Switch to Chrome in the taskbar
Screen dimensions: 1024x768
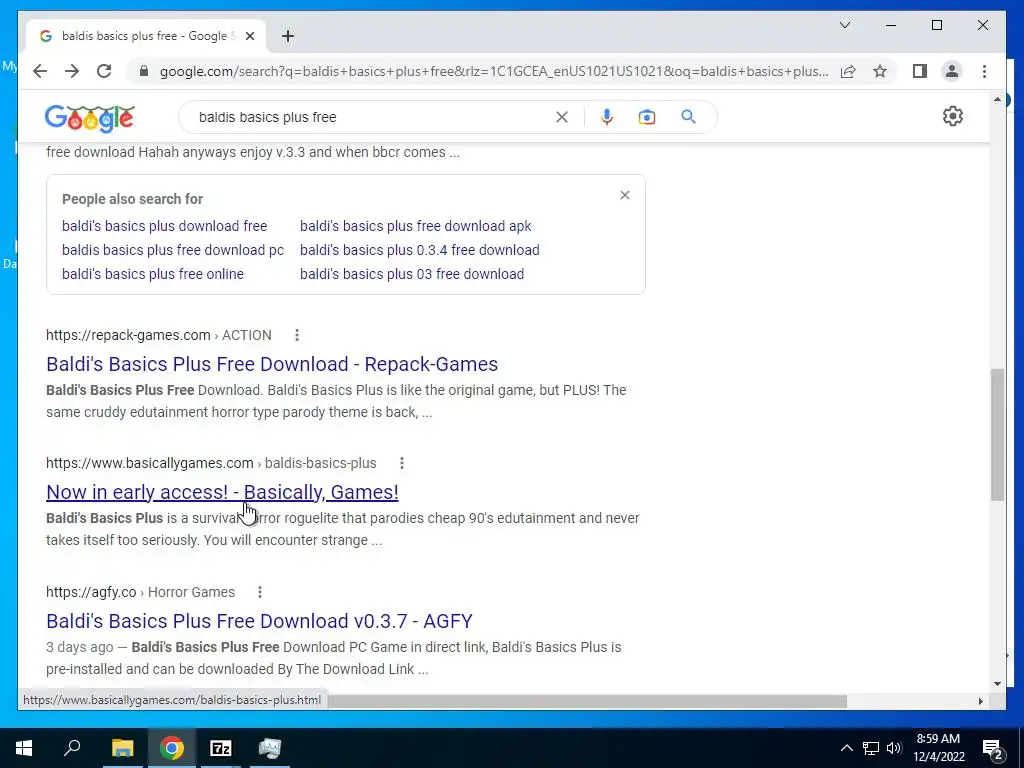(172, 748)
